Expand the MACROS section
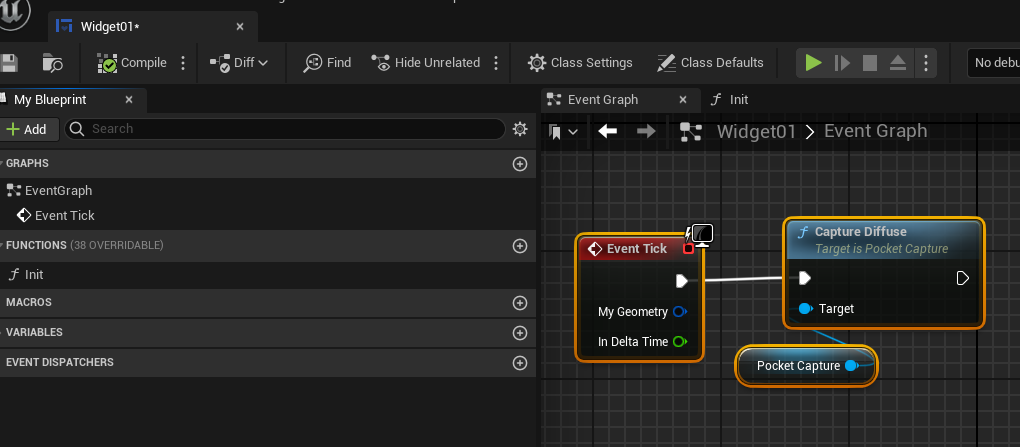The height and width of the screenshot is (447, 1020). (27, 303)
